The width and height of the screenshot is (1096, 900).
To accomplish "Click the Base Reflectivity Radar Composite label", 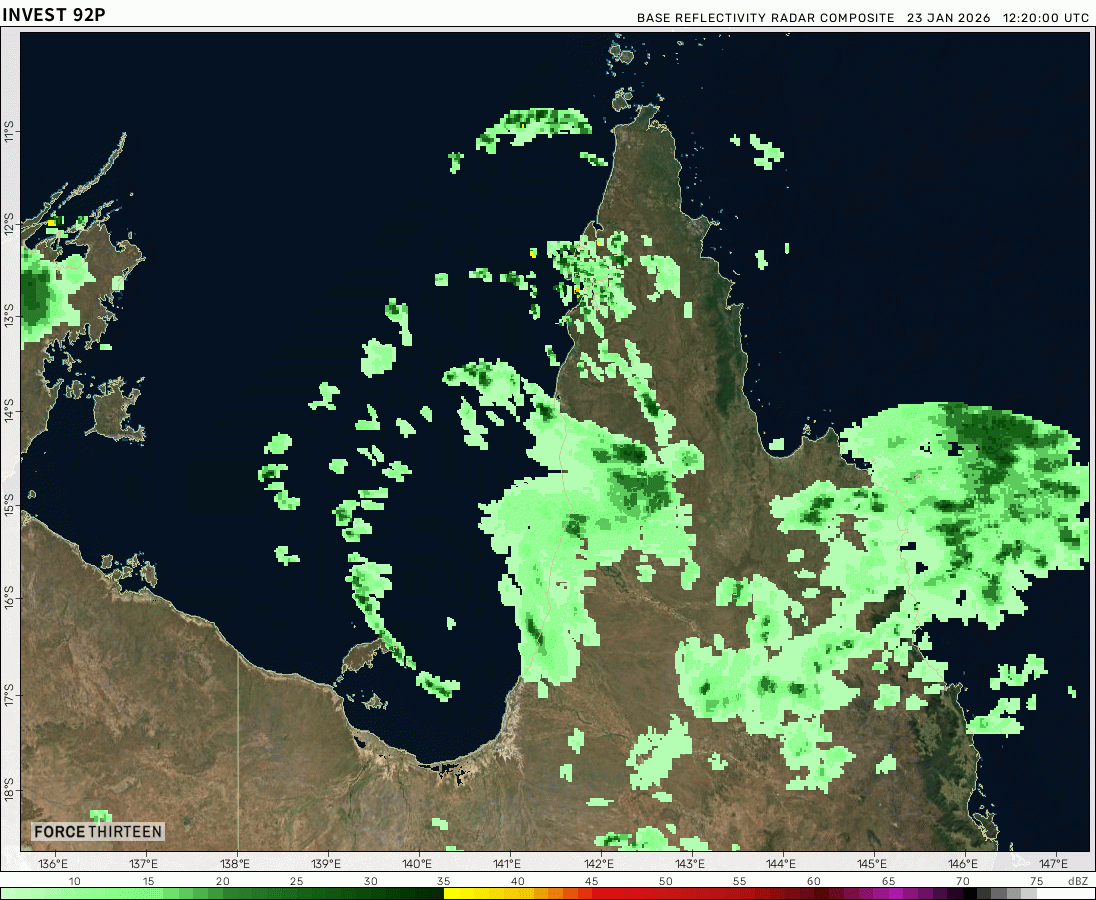I will (x=767, y=18).
